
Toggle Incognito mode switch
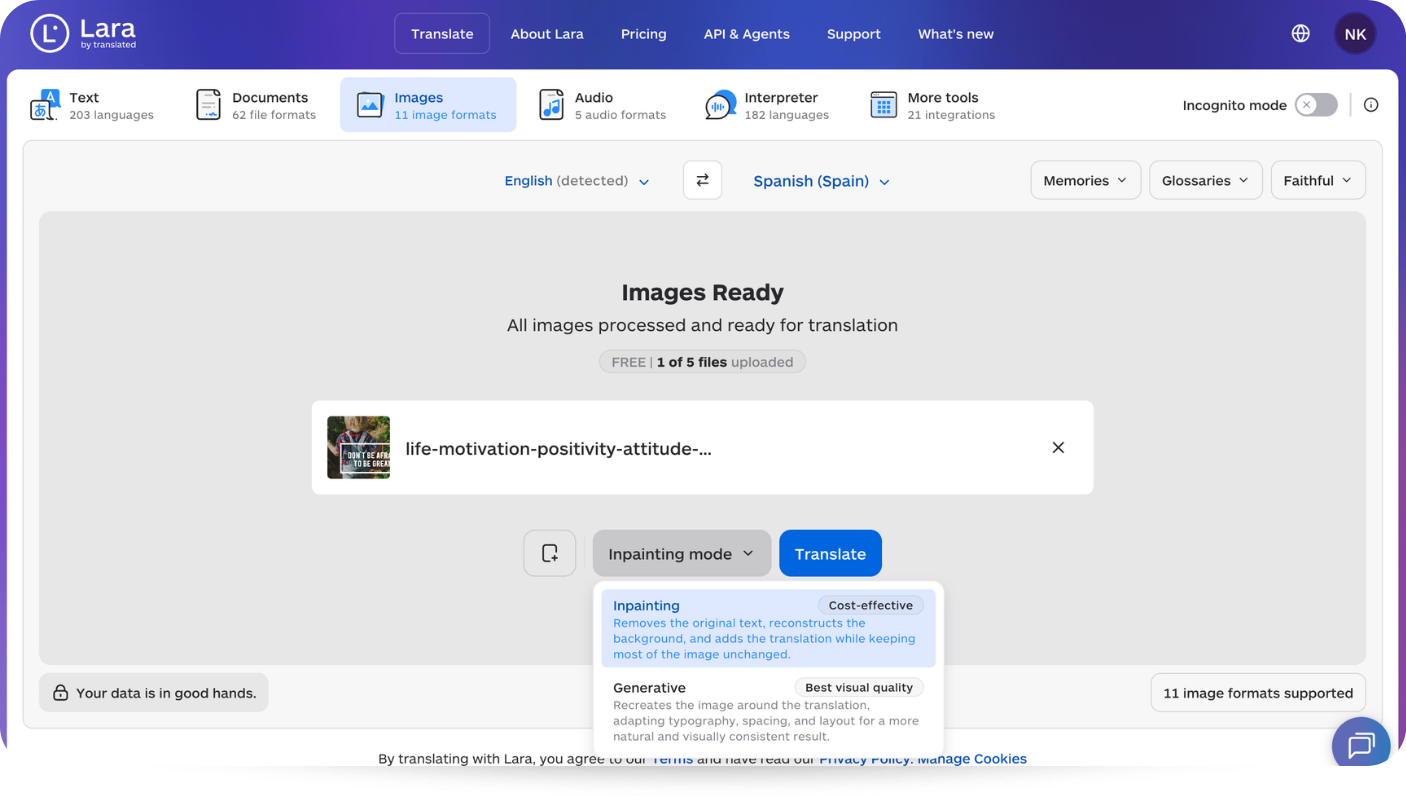1316,105
